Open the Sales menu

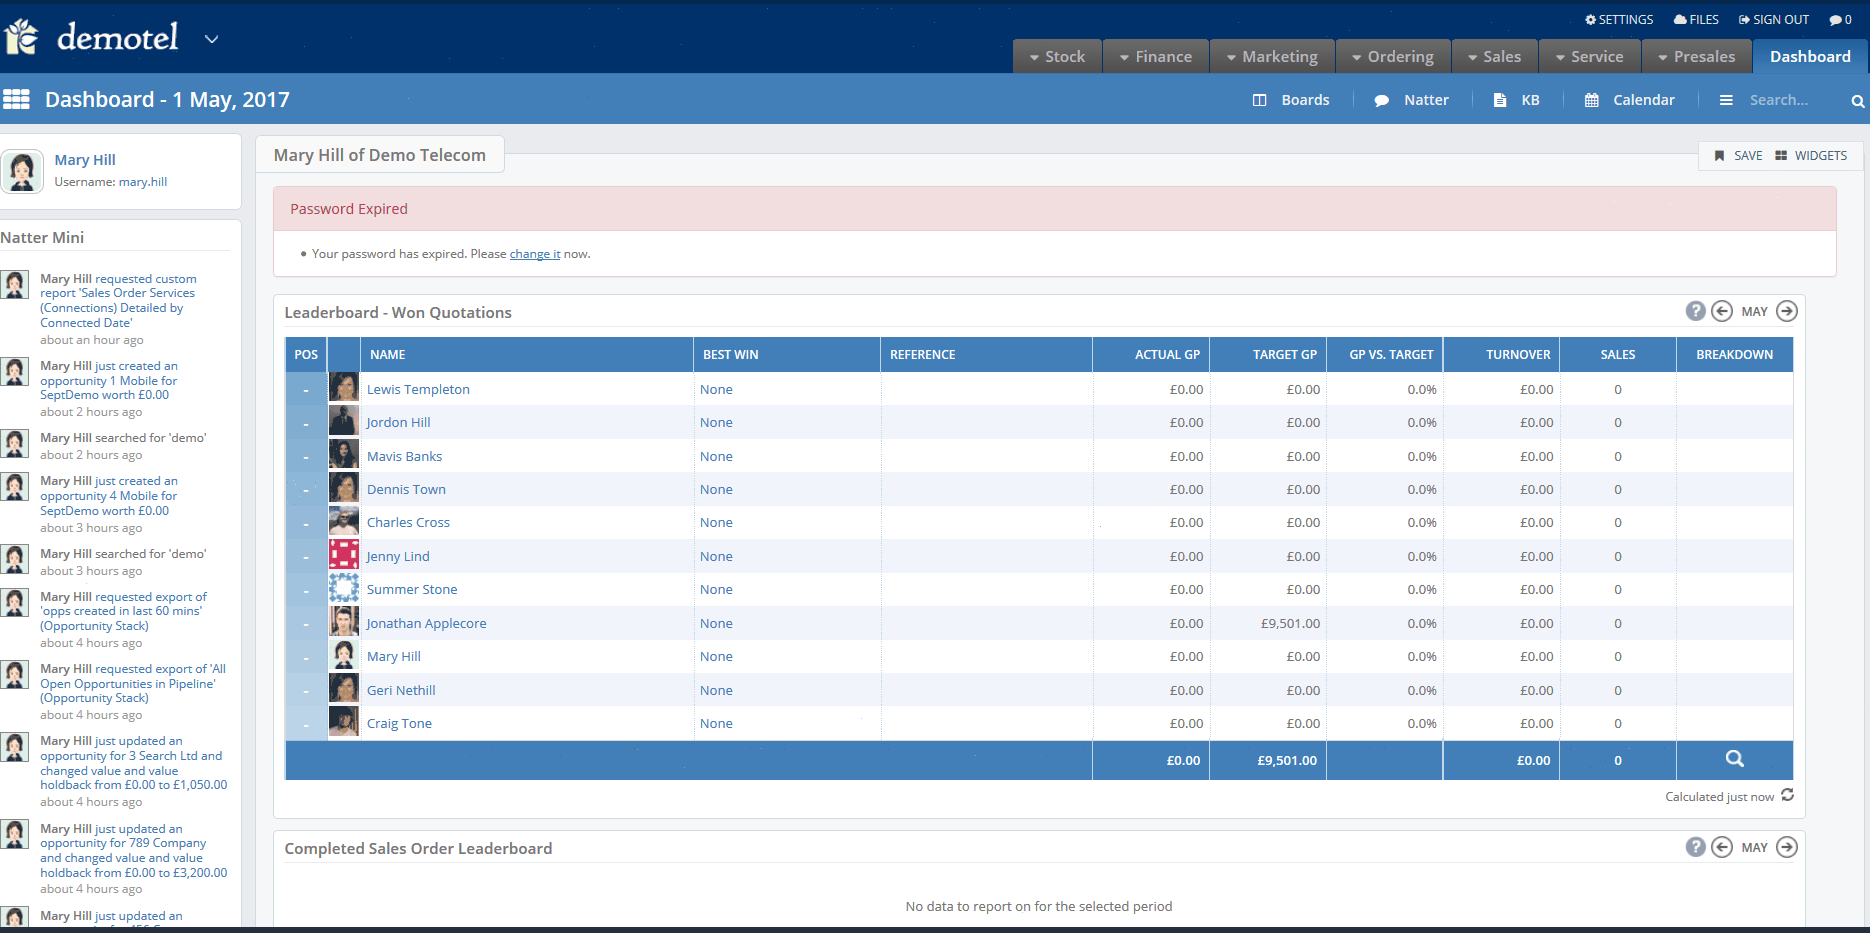pyautogui.click(x=1494, y=56)
